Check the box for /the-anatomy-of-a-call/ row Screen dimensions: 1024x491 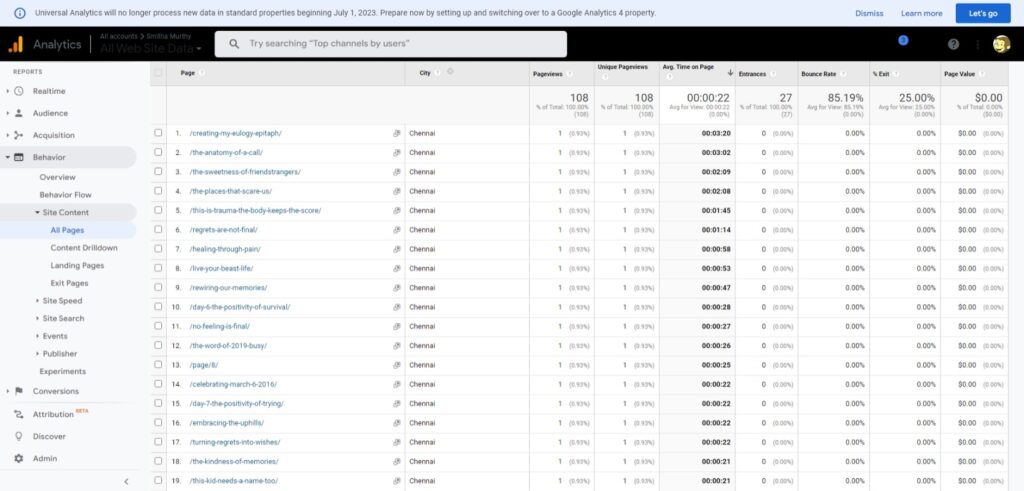pos(158,152)
